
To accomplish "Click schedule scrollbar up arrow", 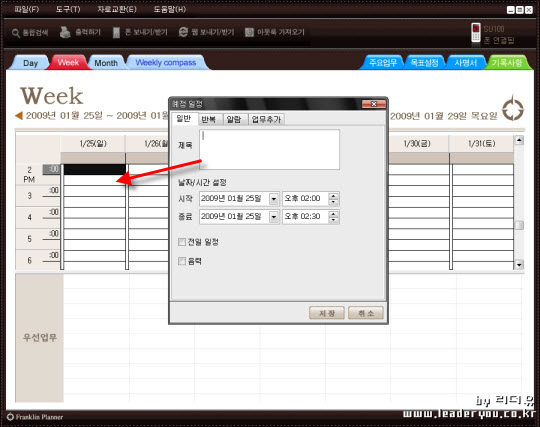I will click(x=519, y=140).
